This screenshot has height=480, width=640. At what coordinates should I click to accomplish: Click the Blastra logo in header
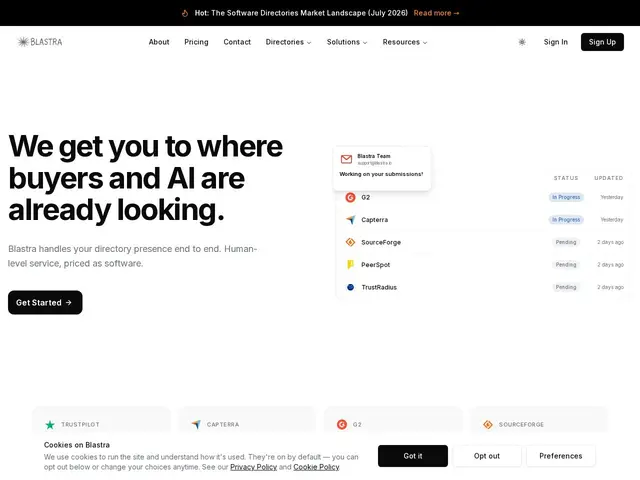click(x=40, y=42)
